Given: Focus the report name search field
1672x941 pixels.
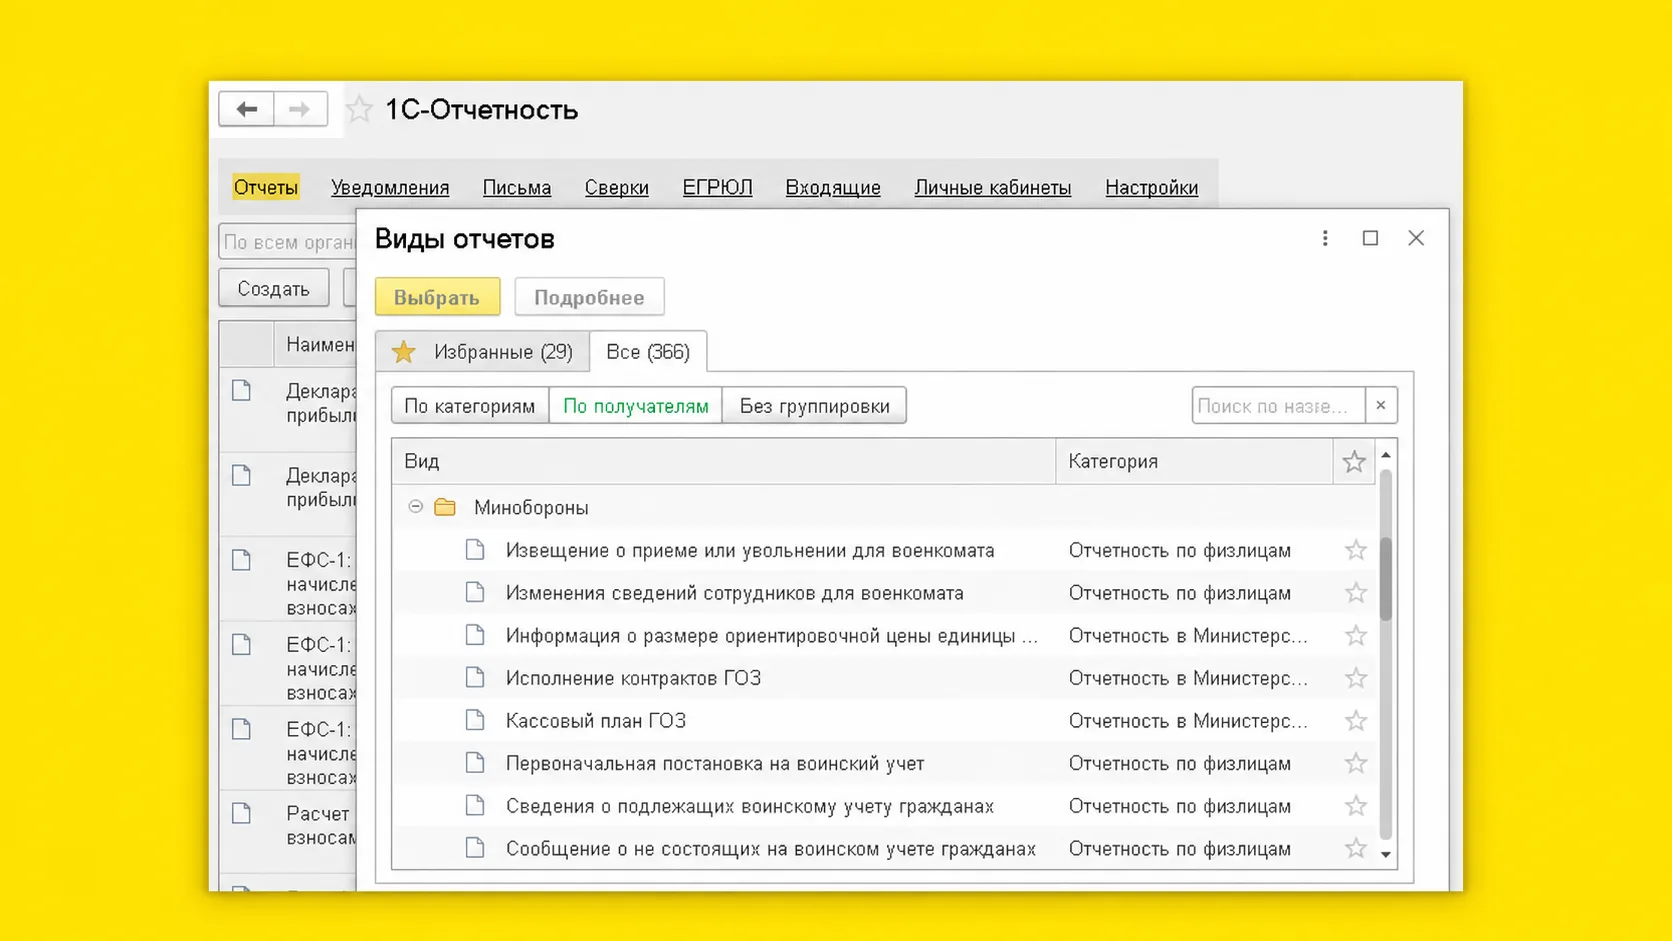Looking at the screenshot, I should click(1278, 405).
